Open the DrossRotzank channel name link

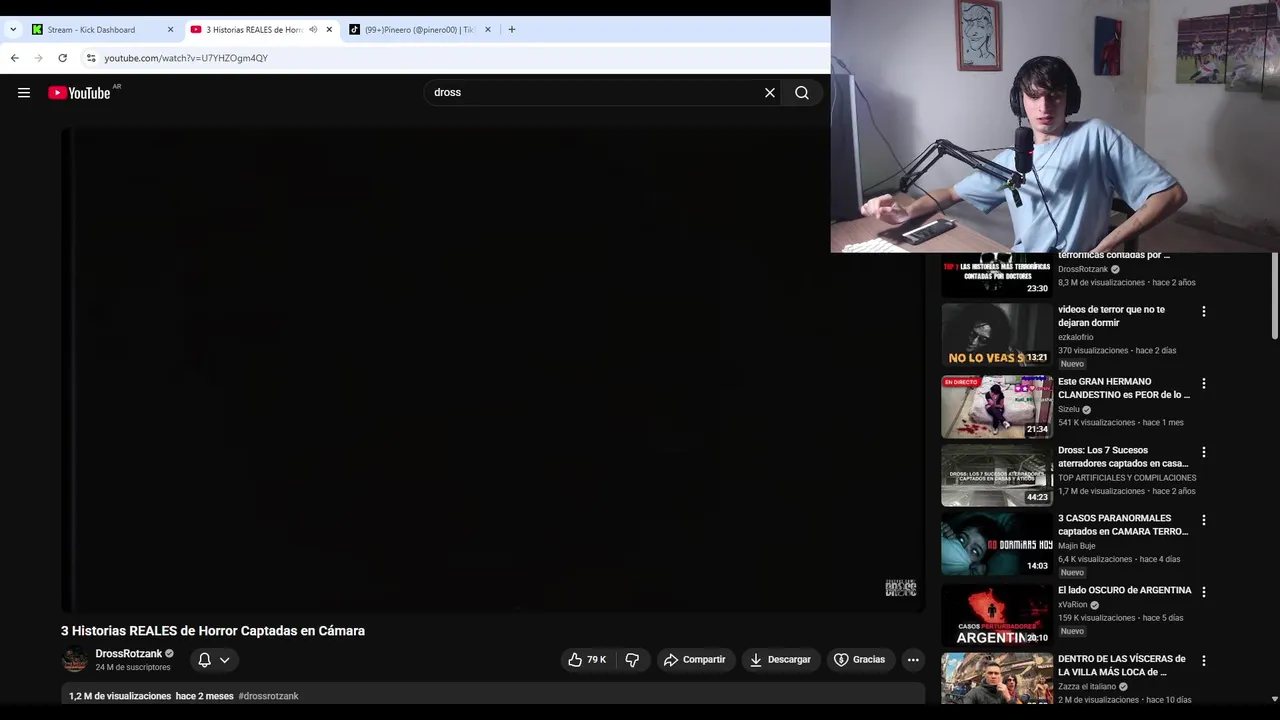(129, 654)
